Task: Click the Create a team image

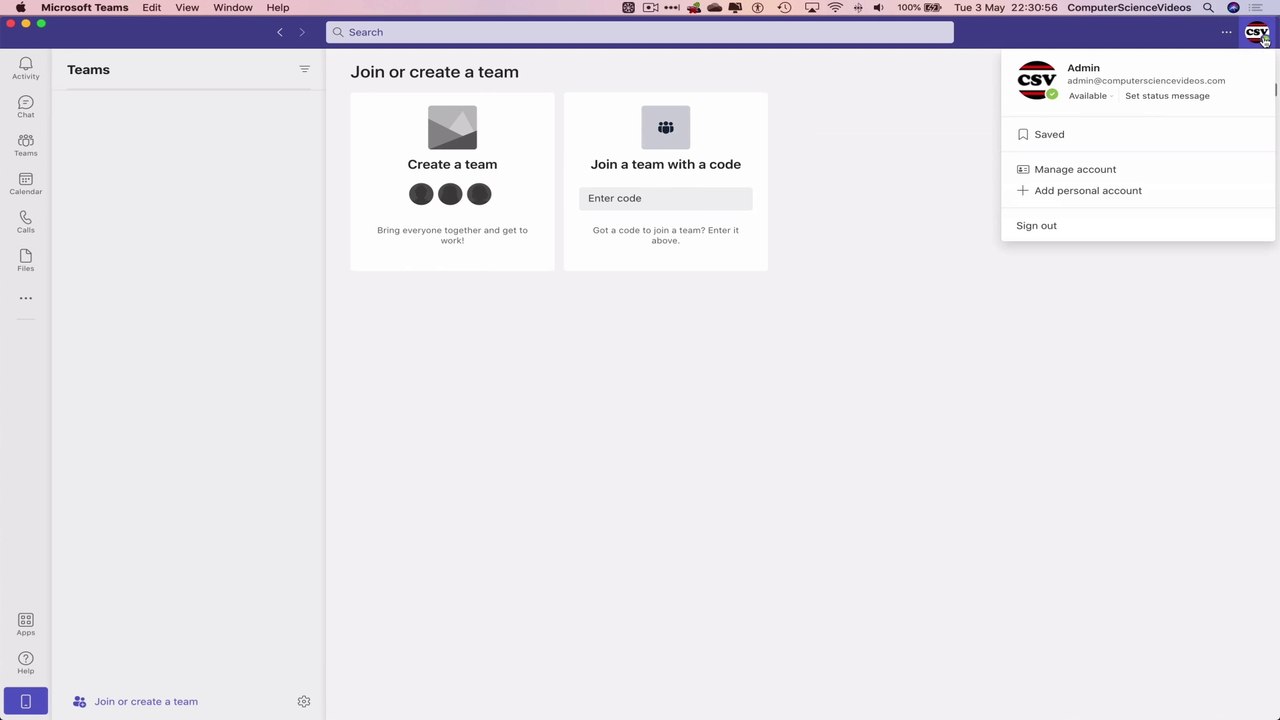Action: tap(452, 127)
